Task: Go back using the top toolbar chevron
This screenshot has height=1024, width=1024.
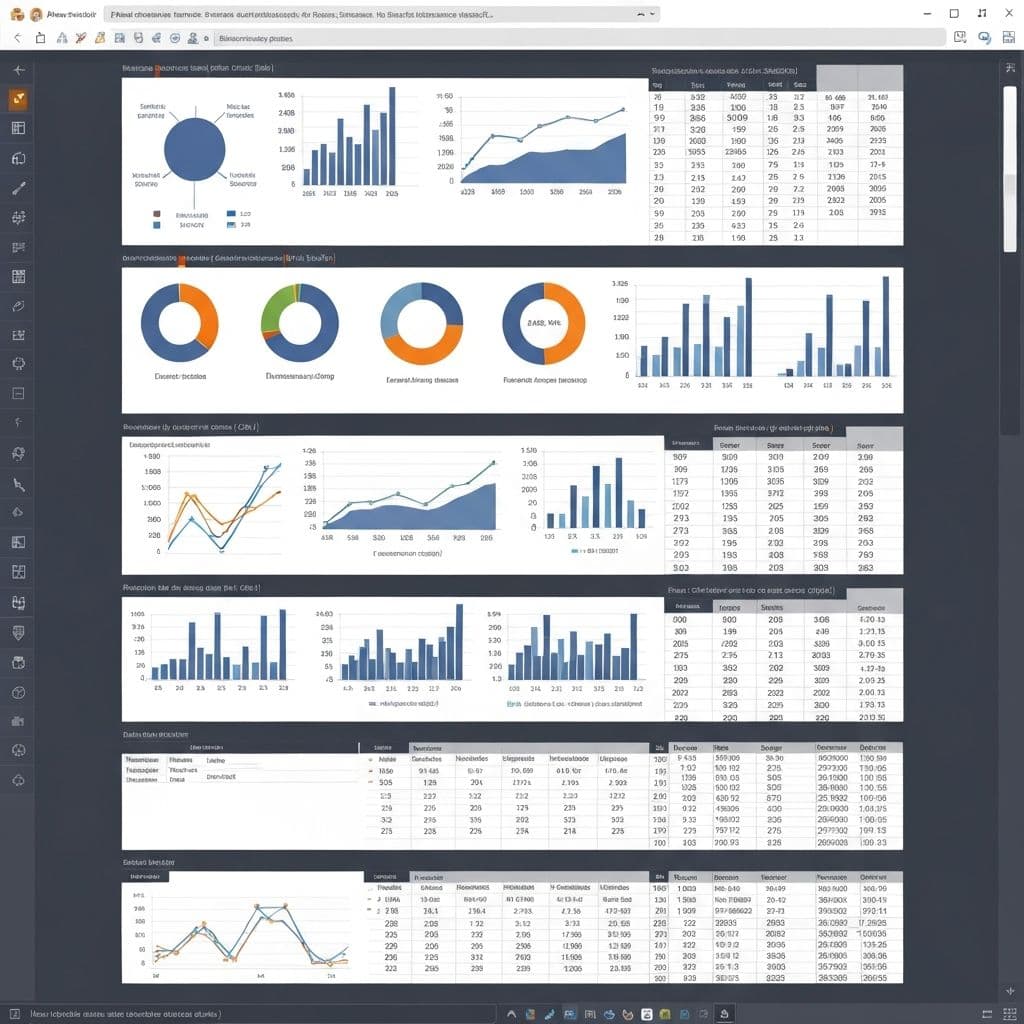Action: click(16, 37)
